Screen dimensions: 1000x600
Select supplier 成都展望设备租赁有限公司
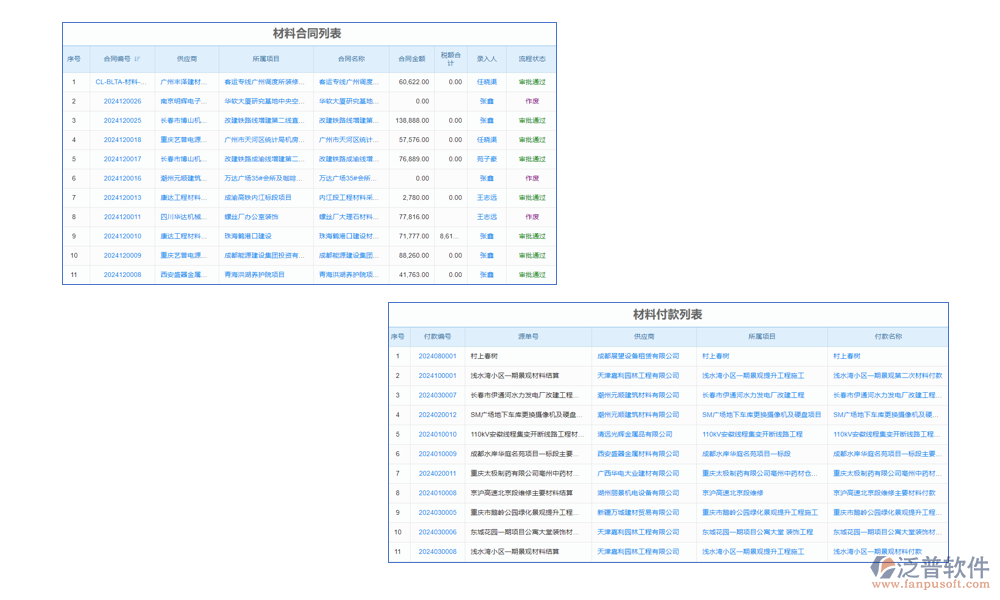[644, 356]
